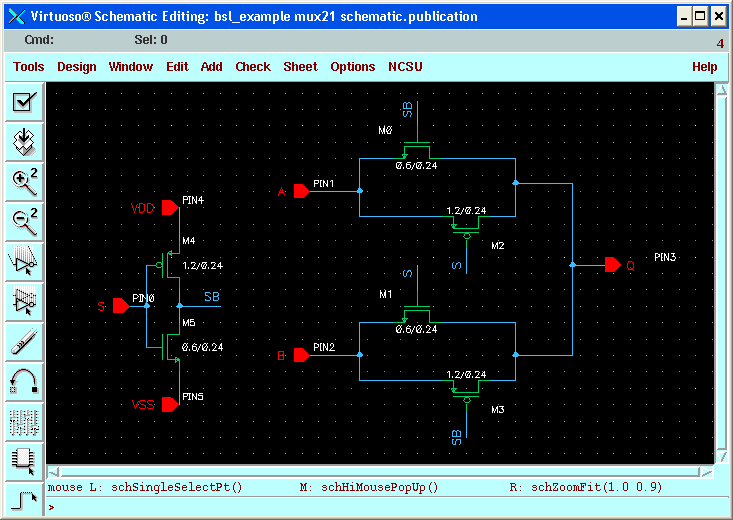Viewport: 733px width, 520px height.
Task: Click the schZoomFit(1.0 0.9) hint text
Action: click(596, 487)
